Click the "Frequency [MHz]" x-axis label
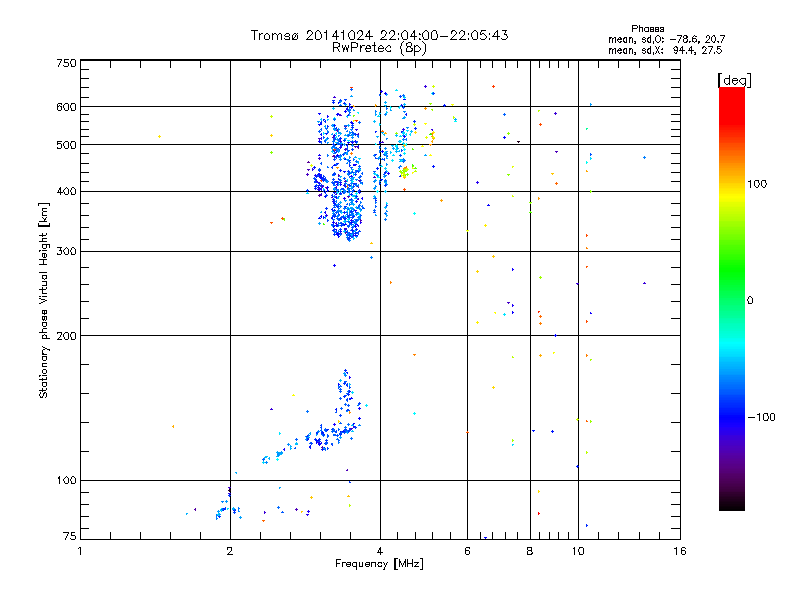This screenshot has width=800, height=600. click(379, 564)
